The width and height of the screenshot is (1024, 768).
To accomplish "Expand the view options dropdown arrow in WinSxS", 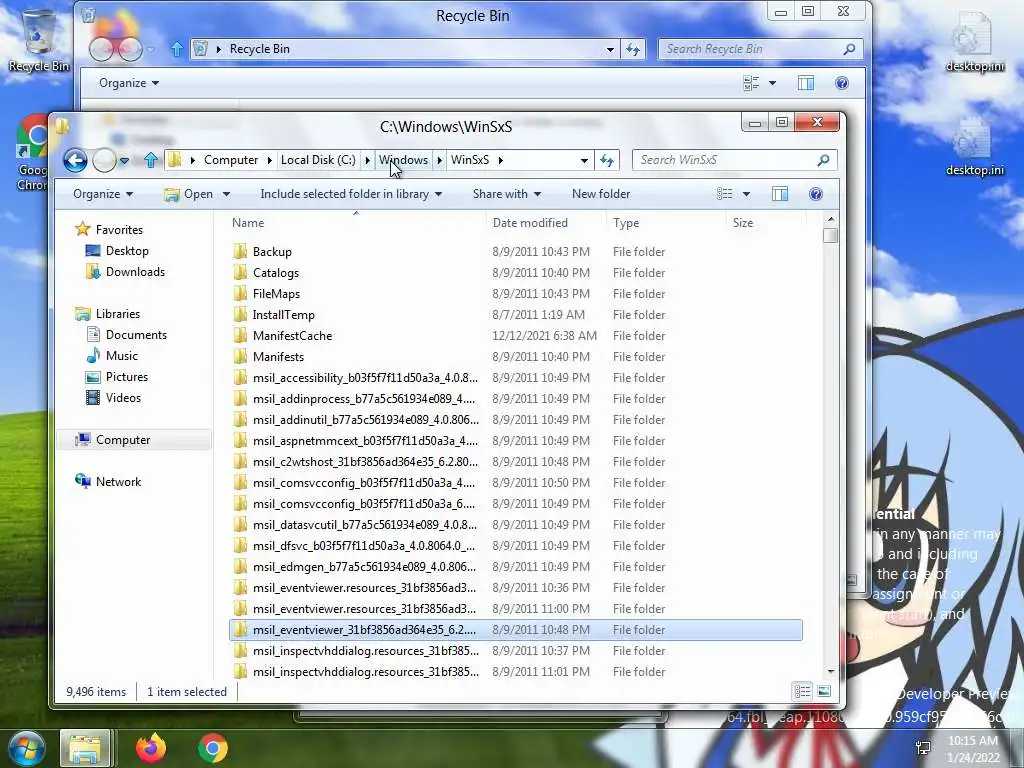I will (x=746, y=194).
